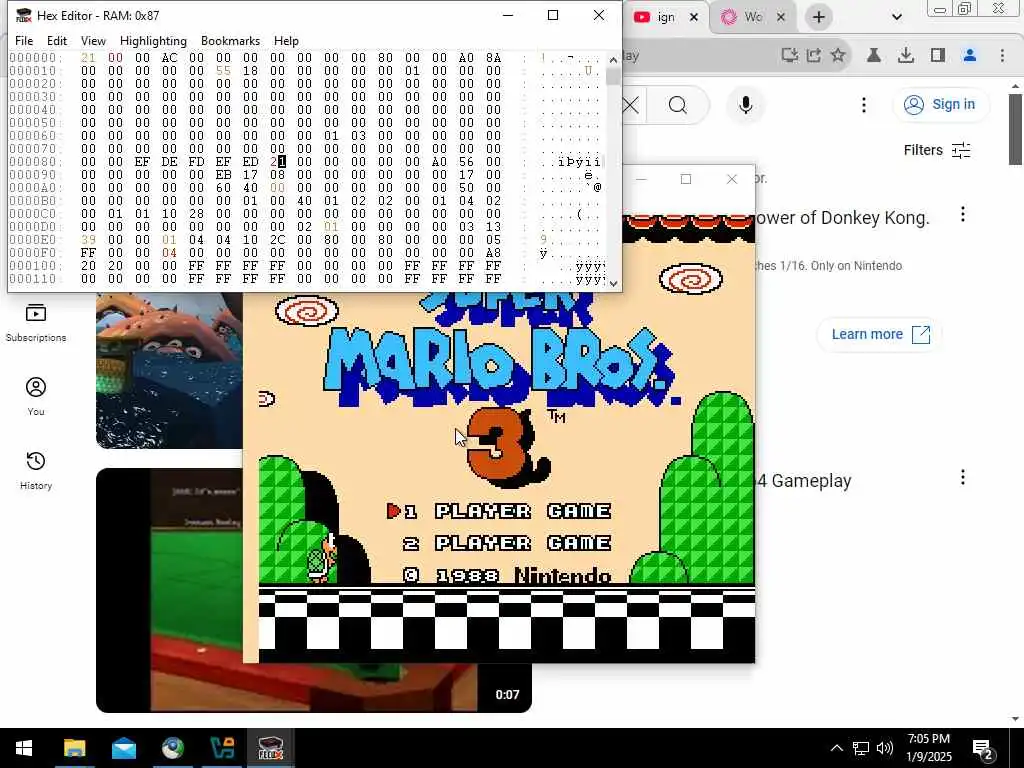1024x768 pixels.
Task: Open the Edit menu in Hex Editor
Action: (57, 40)
